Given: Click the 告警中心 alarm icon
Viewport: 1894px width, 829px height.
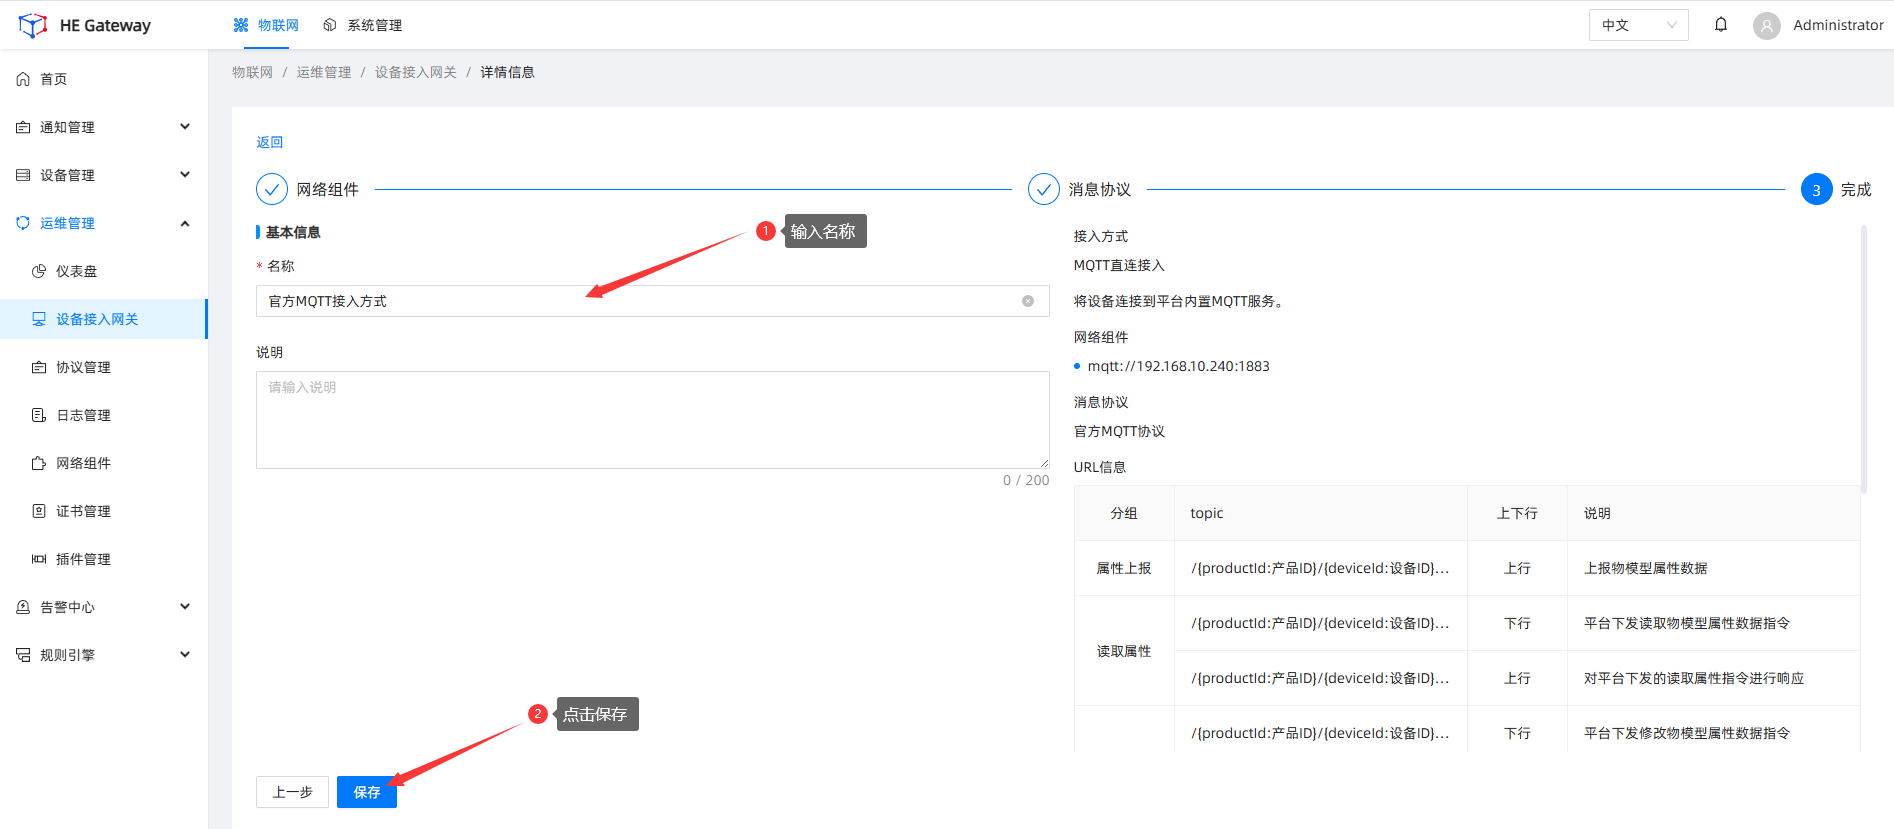Looking at the screenshot, I should click(23, 607).
